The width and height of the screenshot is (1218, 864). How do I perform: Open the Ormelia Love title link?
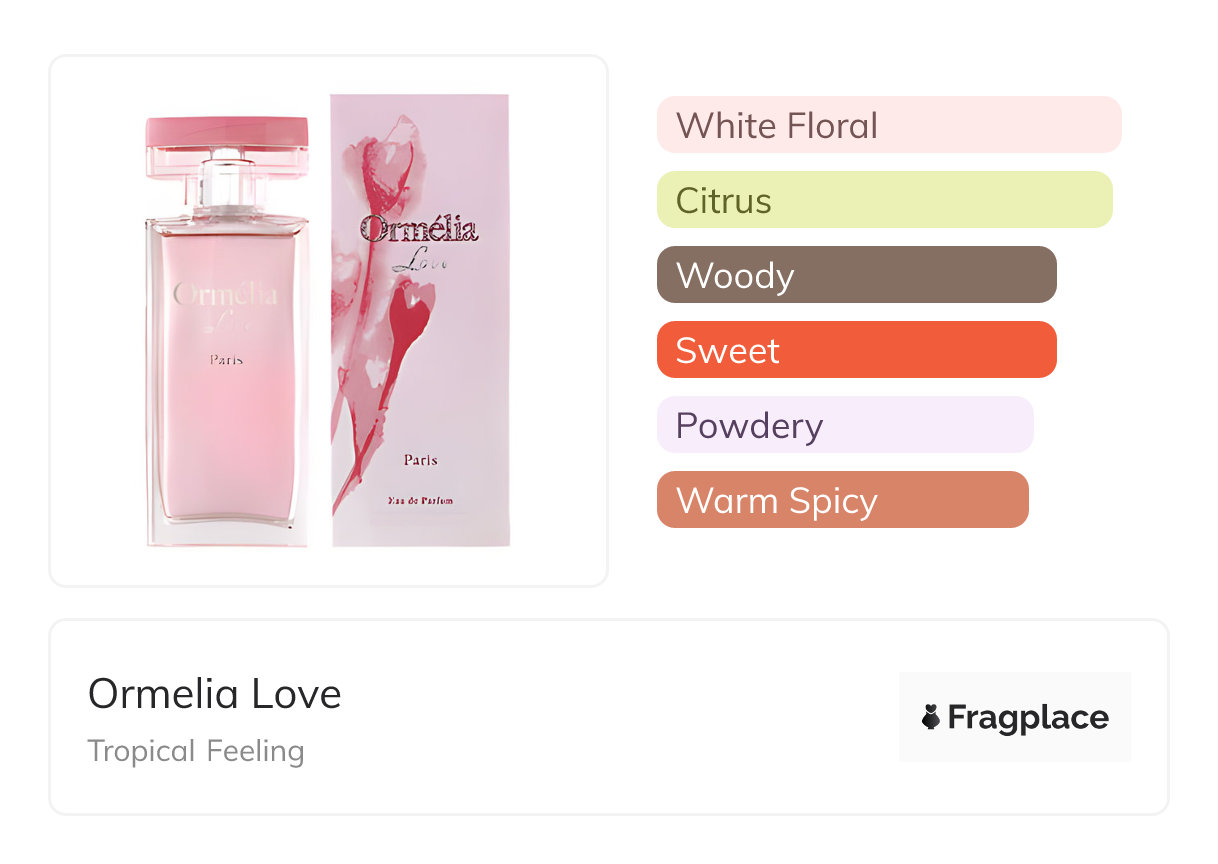tap(215, 694)
